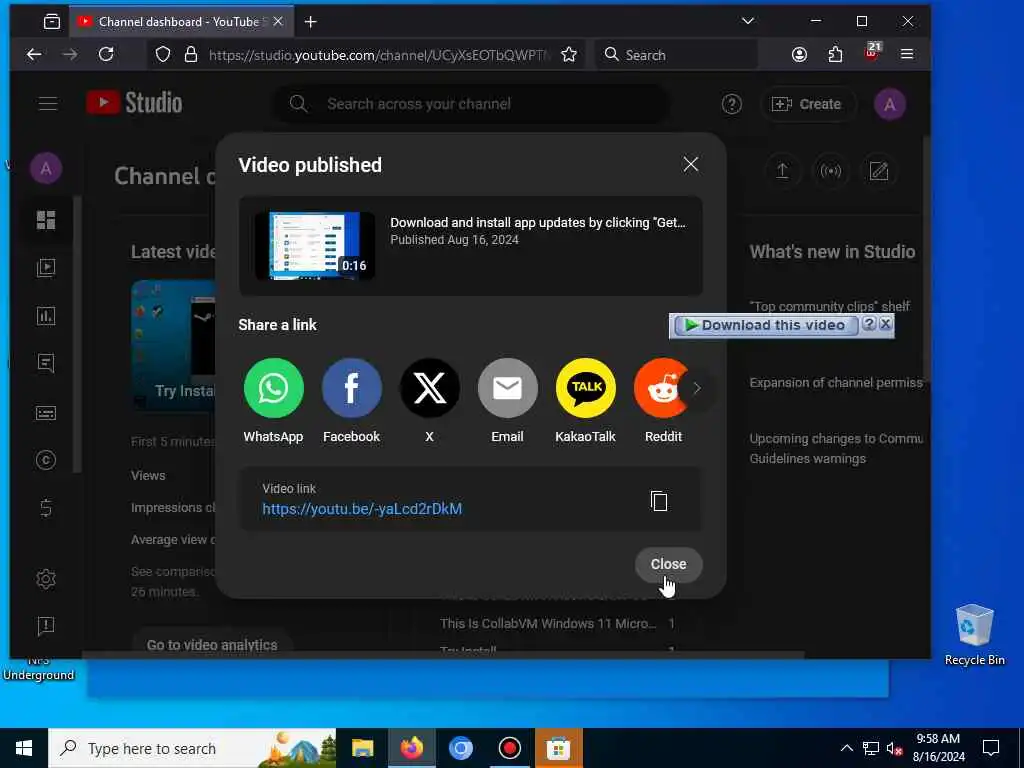The height and width of the screenshot is (768, 1024).
Task: Reload the page in Firefox
Action: click(x=106, y=54)
